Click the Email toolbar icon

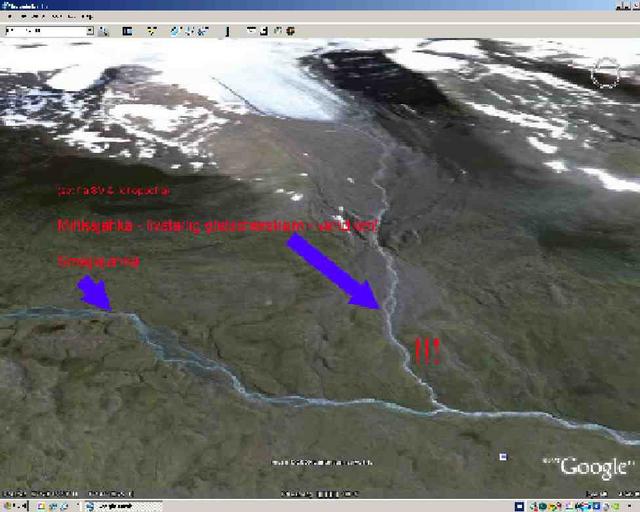pyautogui.click(x=253, y=31)
